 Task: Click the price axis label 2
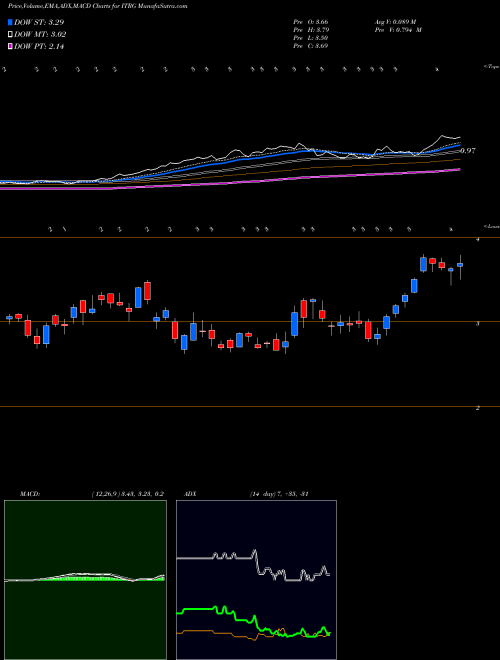pyautogui.click(x=478, y=408)
